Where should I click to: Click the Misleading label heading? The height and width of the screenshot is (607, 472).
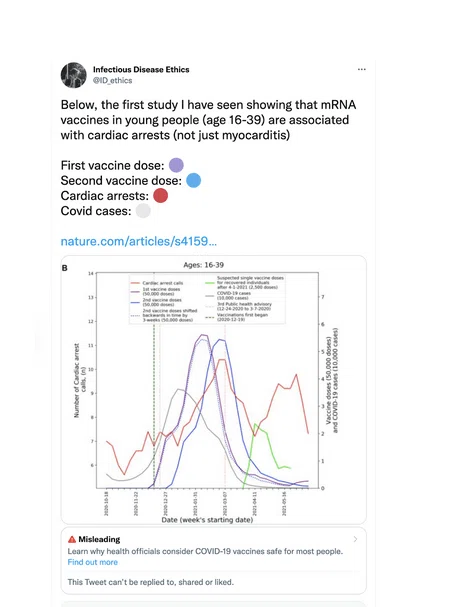pos(99,539)
